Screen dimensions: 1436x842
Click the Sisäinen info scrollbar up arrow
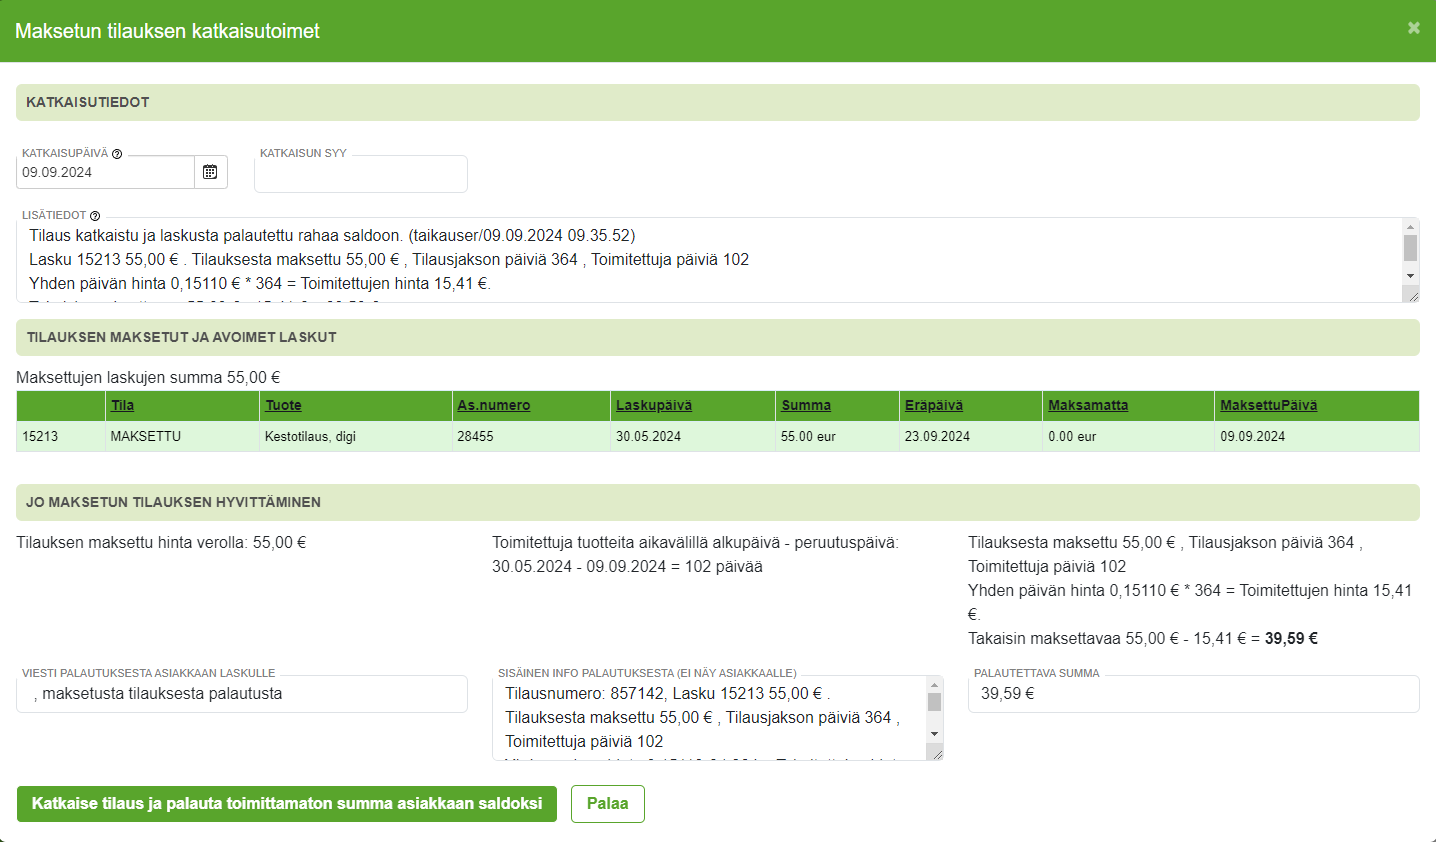pyautogui.click(x=935, y=685)
